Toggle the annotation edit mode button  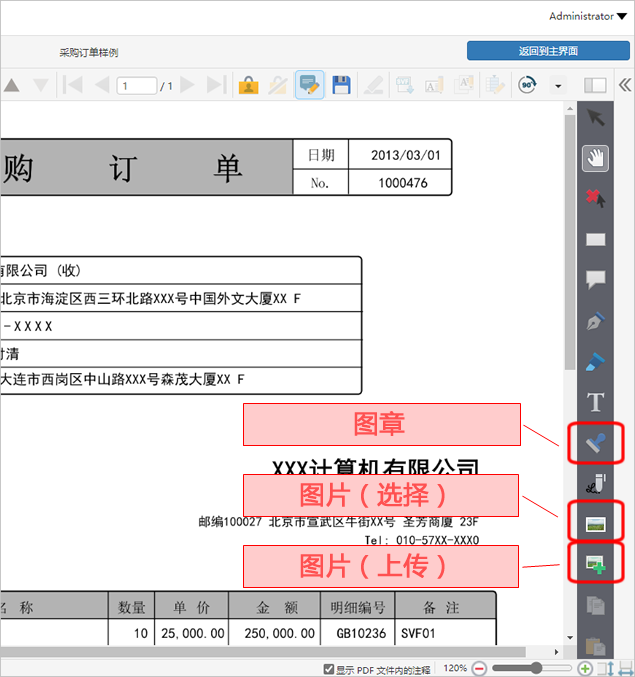click(309, 86)
